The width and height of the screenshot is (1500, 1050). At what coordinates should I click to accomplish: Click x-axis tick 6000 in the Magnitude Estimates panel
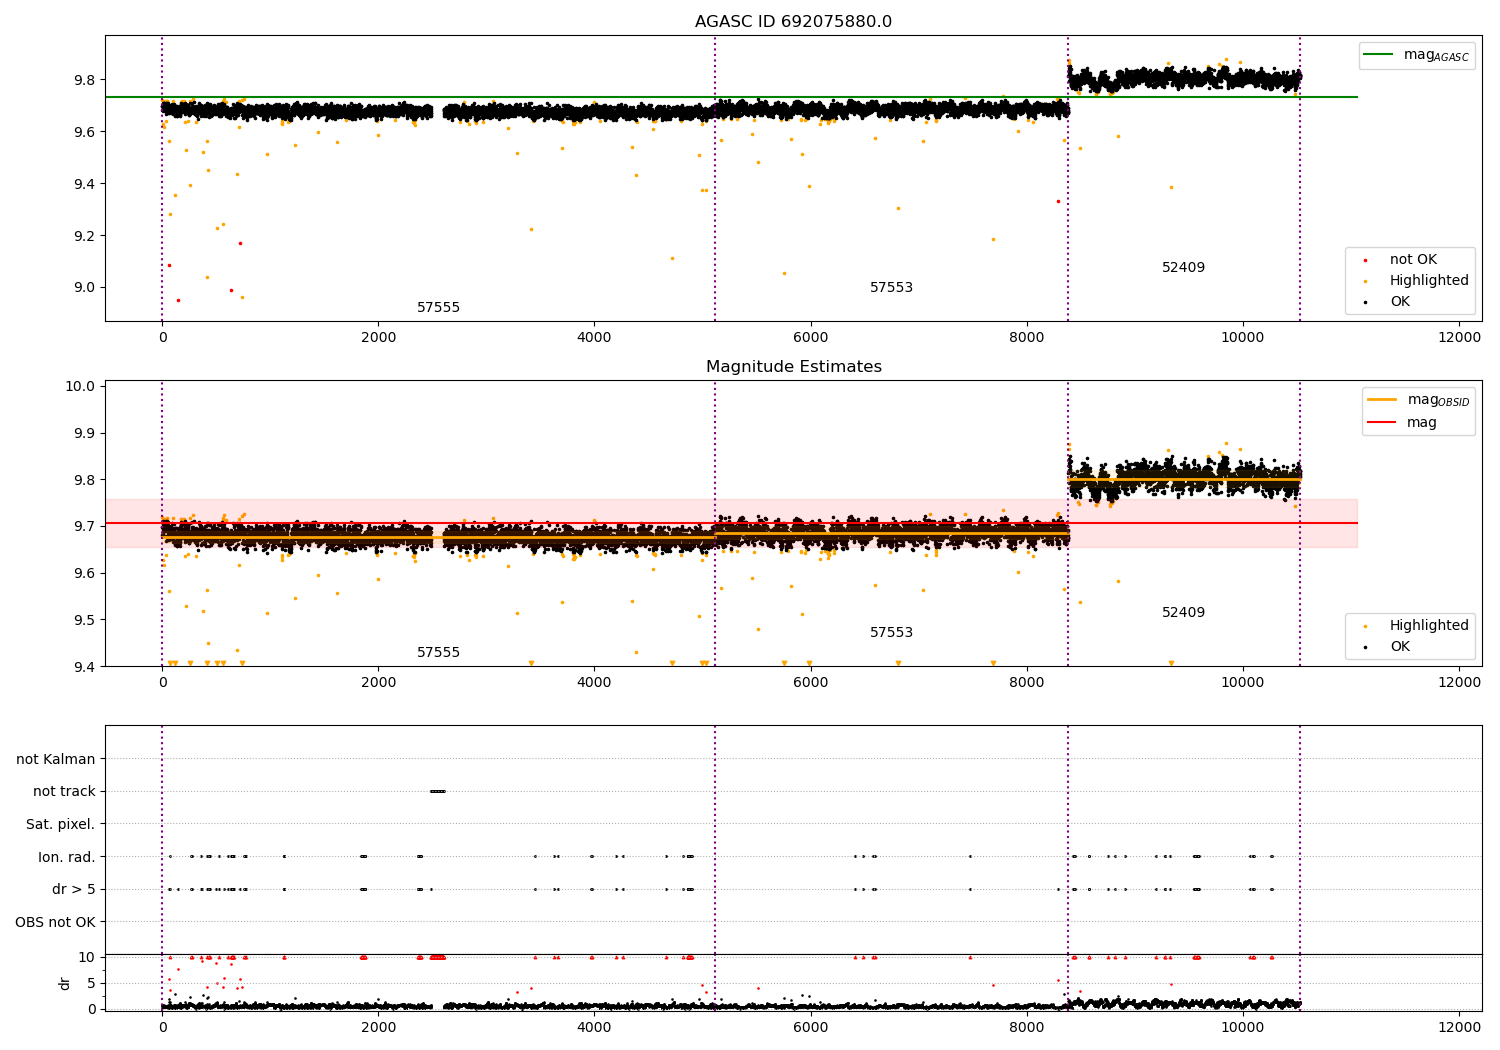click(810, 682)
